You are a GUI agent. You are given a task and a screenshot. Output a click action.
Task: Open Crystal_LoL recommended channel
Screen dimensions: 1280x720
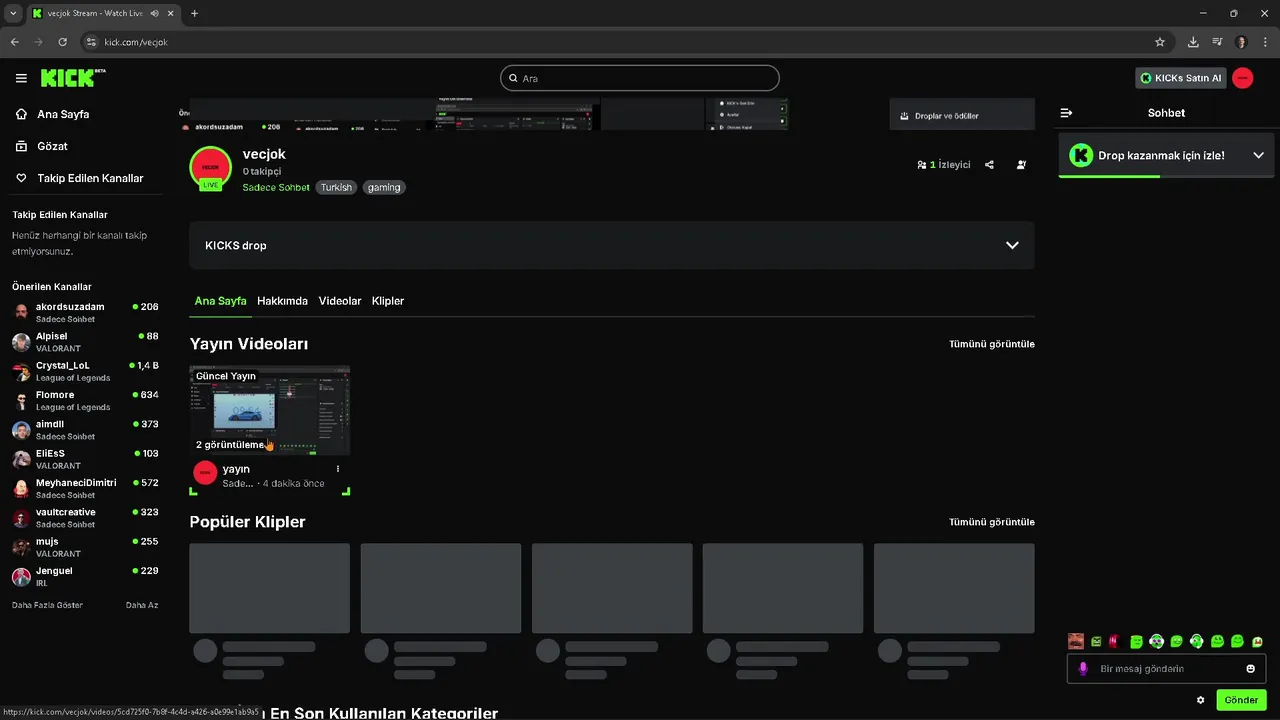[x=85, y=371]
